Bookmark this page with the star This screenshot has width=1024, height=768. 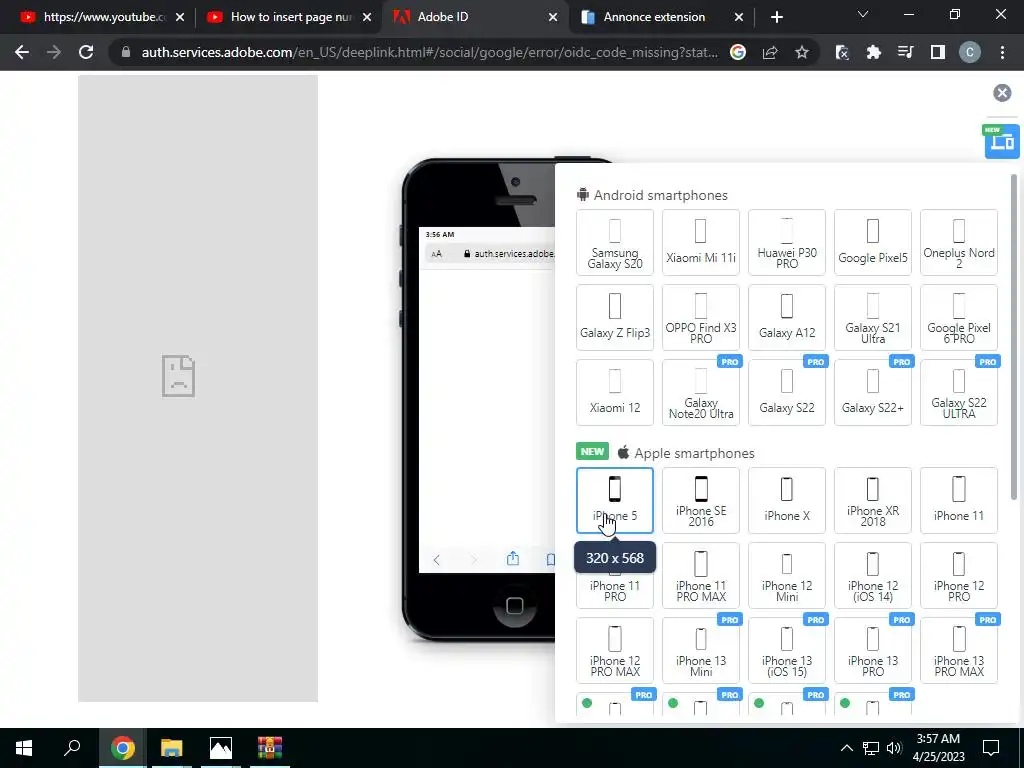point(802,52)
